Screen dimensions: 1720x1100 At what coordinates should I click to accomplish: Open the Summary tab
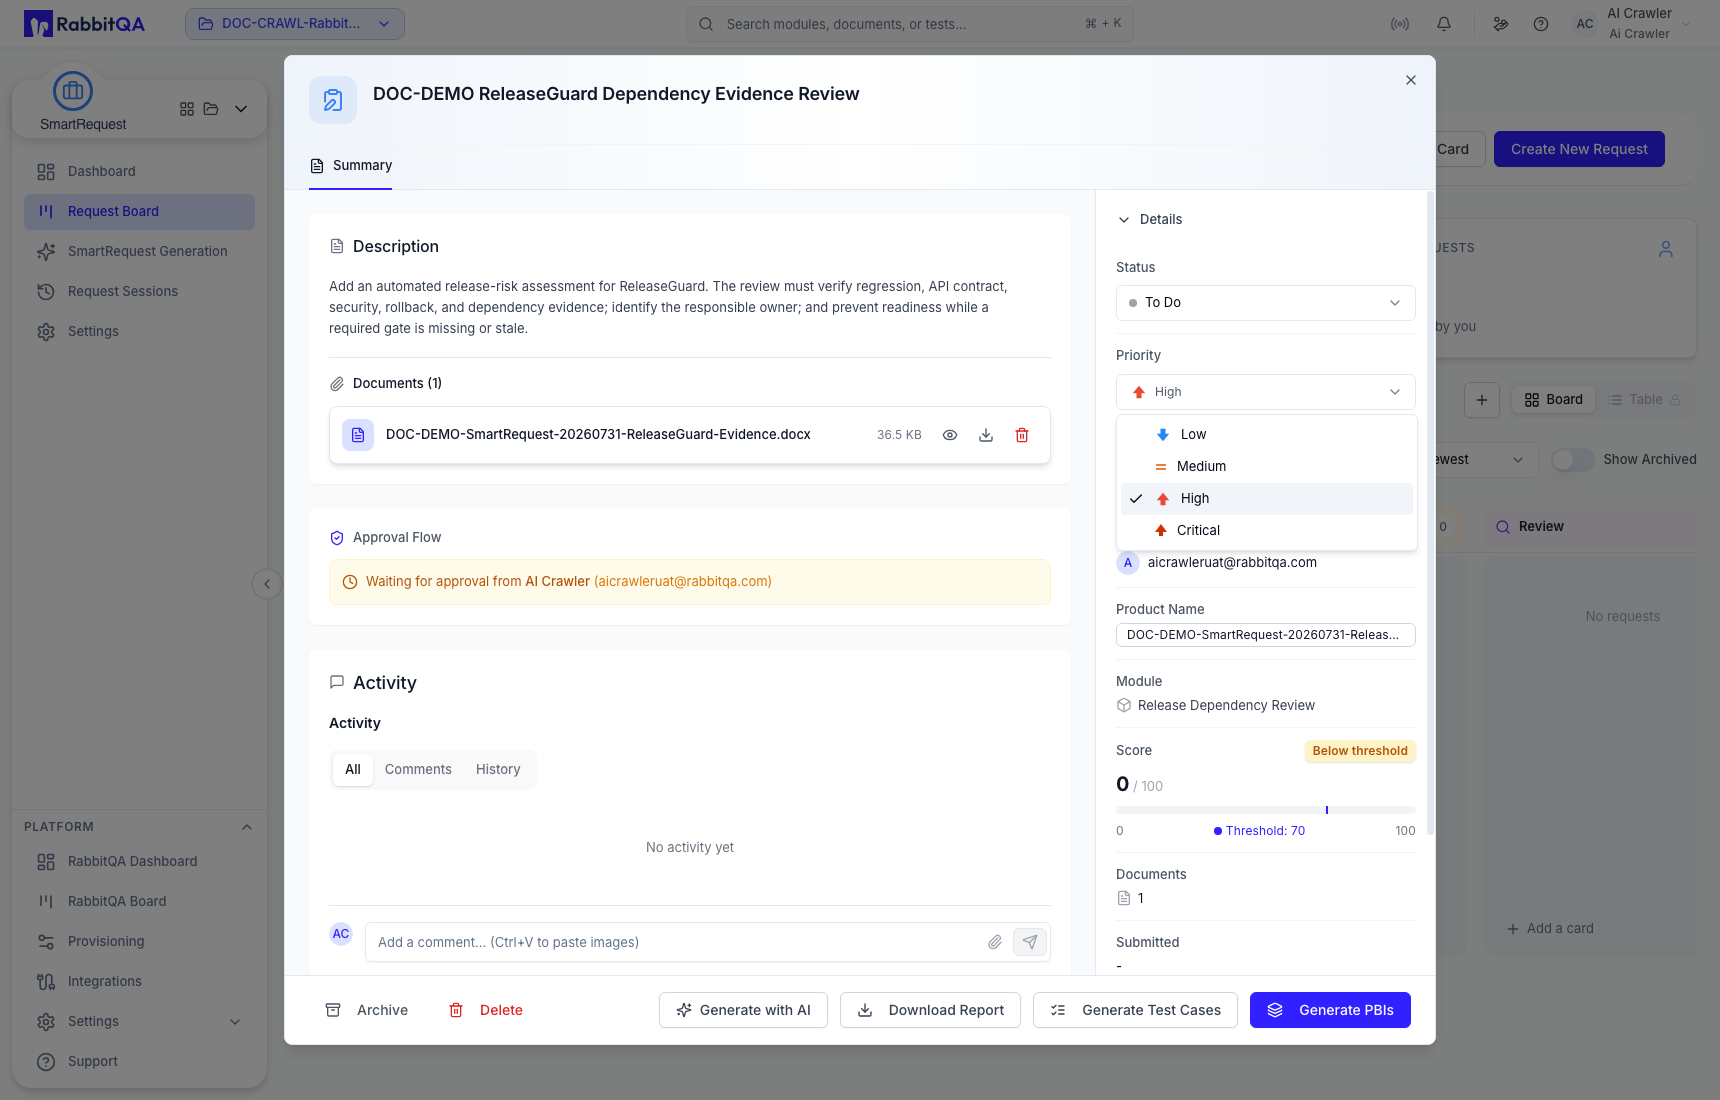[x=351, y=166]
